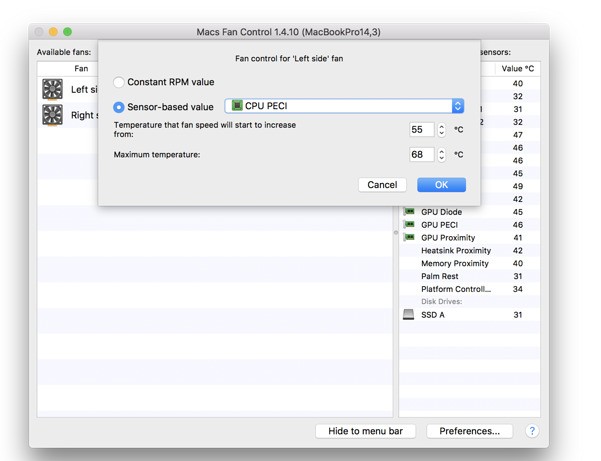Adjust the maximum temperature stepper arrows

point(442,154)
